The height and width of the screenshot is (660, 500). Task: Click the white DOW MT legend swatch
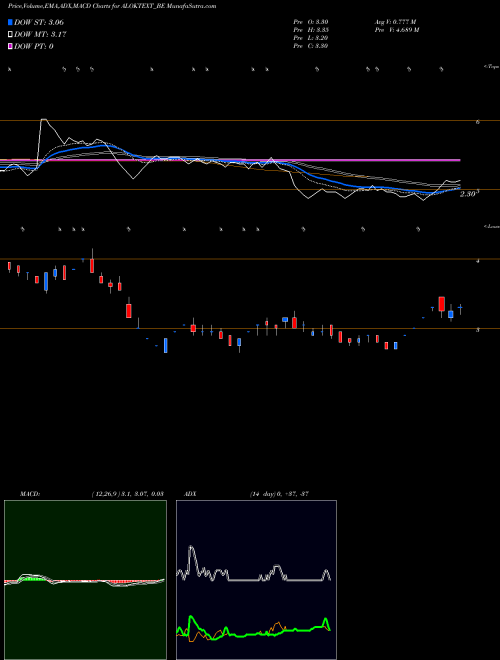coord(10,34)
